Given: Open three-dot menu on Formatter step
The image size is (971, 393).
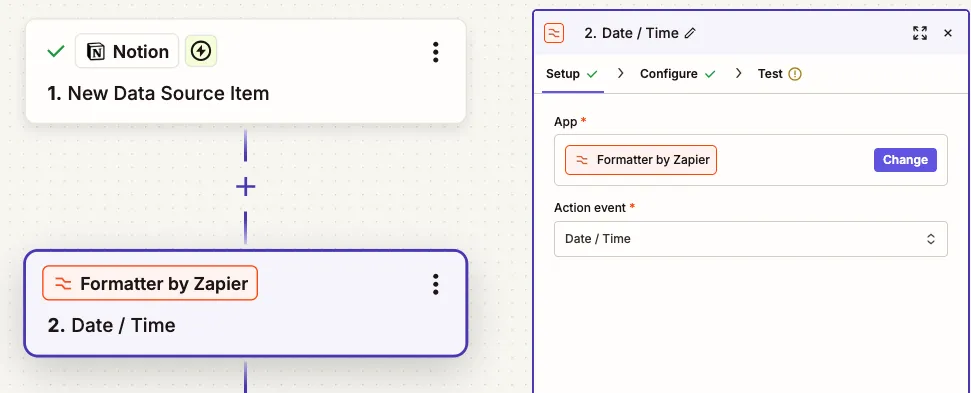Looking at the screenshot, I should [436, 284].
